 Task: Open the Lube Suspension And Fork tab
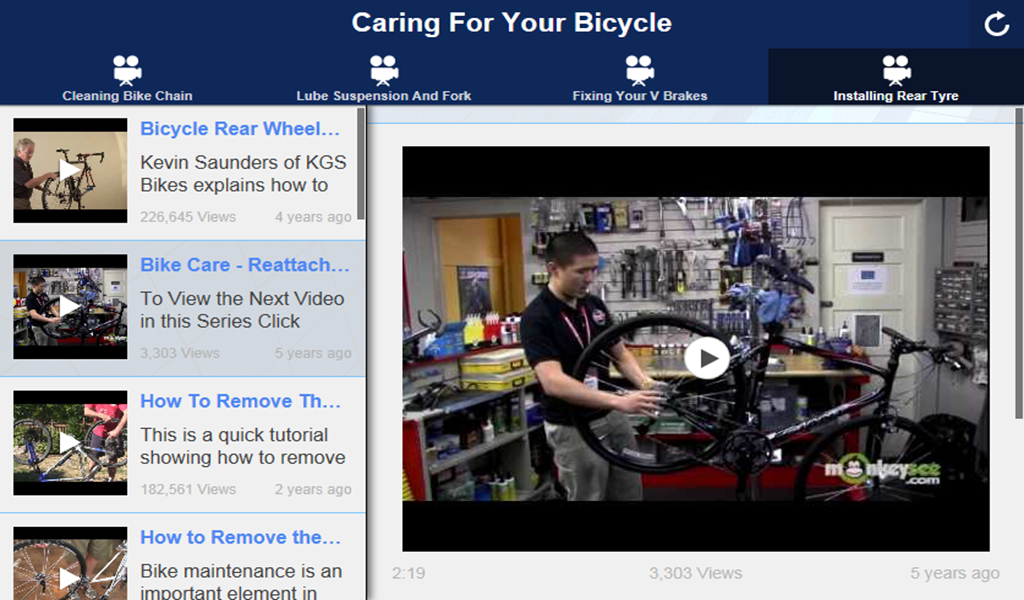tap(384, 96)
